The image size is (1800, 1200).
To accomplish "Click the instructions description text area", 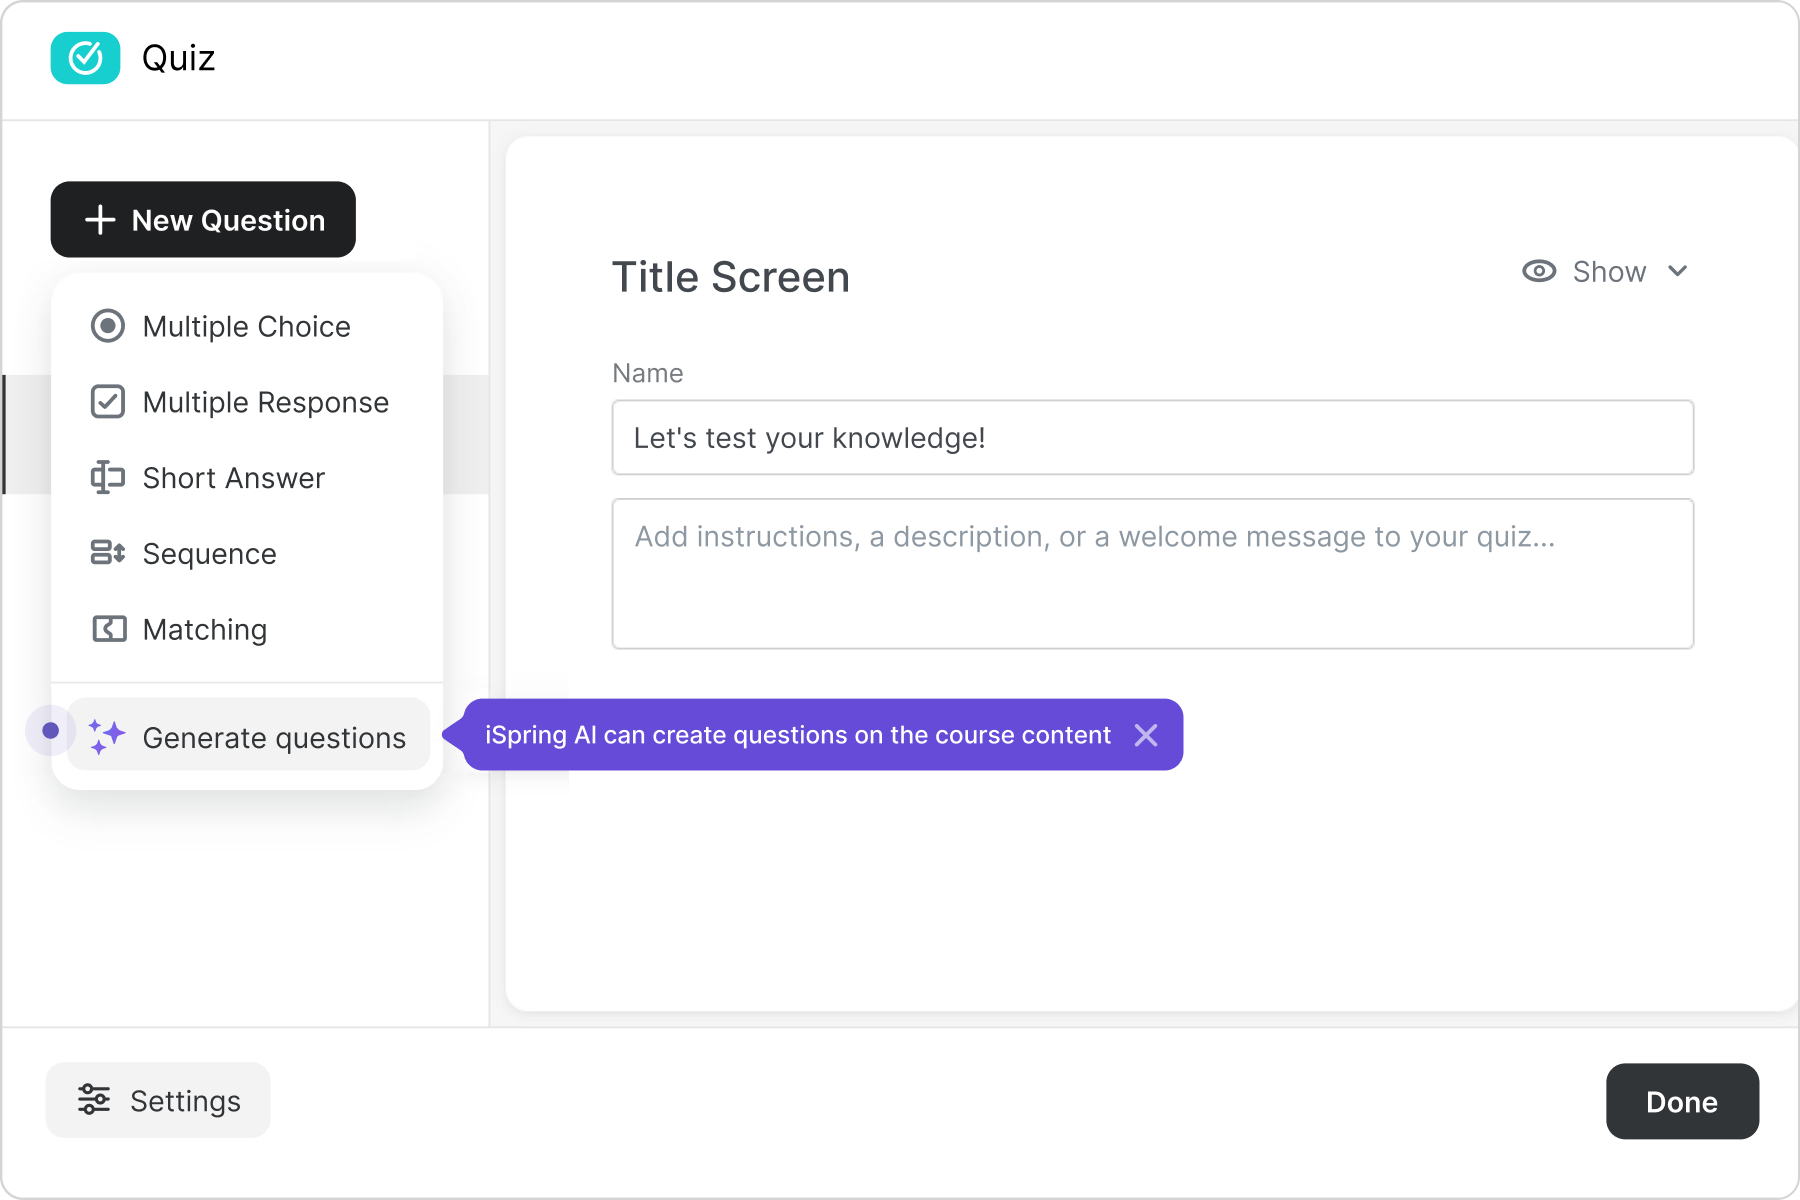I will 1152,573.
